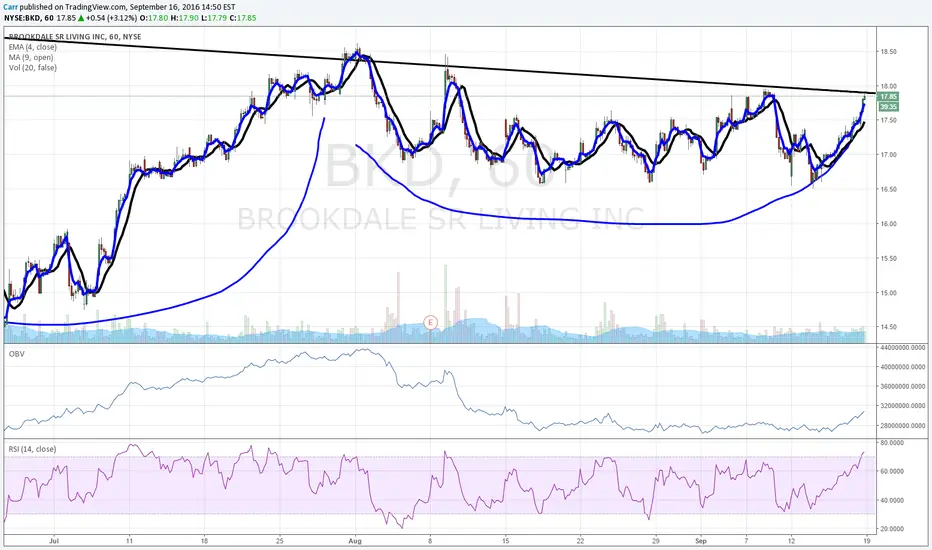
Task: Click 15.50 on the price axis
Action: tap(888, 258)
